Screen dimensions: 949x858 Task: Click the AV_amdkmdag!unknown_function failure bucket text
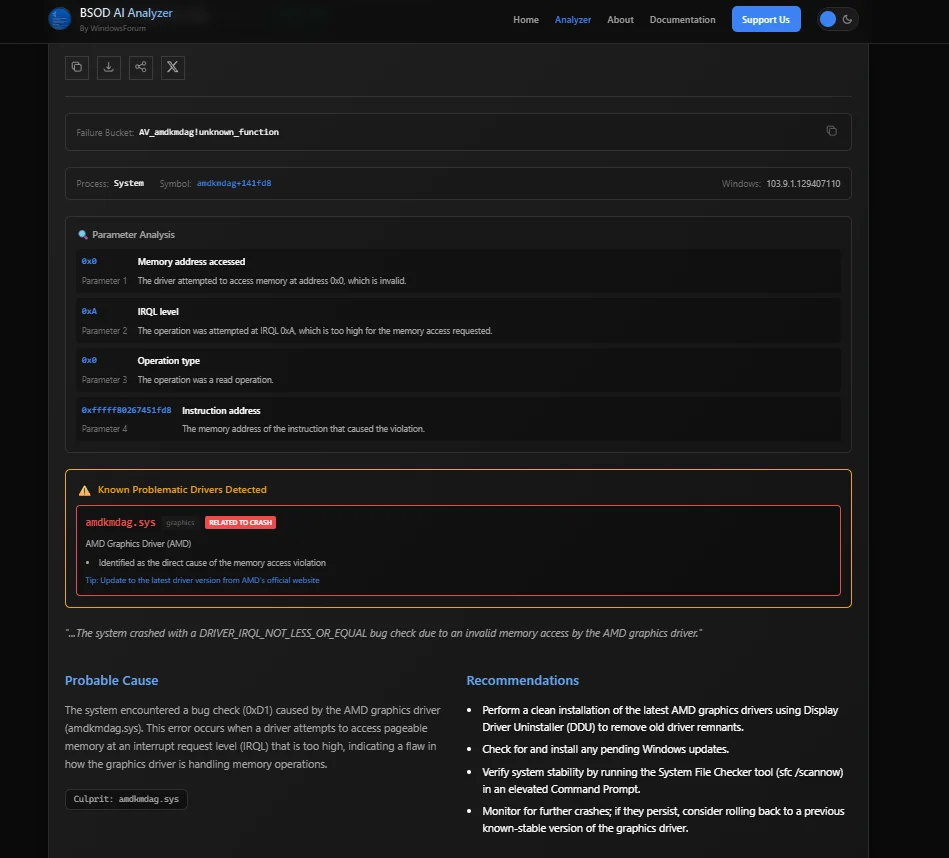209,132
